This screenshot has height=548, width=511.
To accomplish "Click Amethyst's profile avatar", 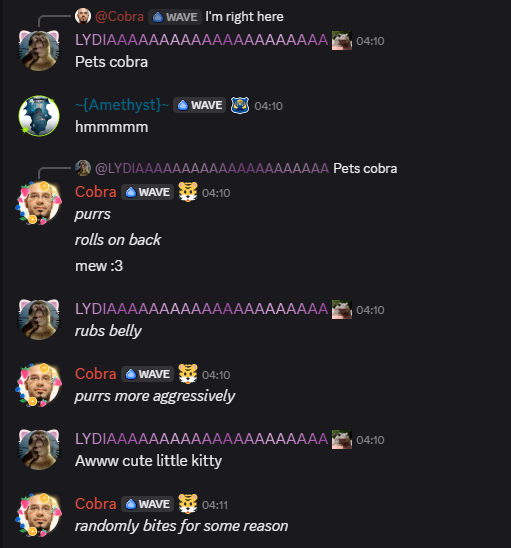I will [39, 116].
